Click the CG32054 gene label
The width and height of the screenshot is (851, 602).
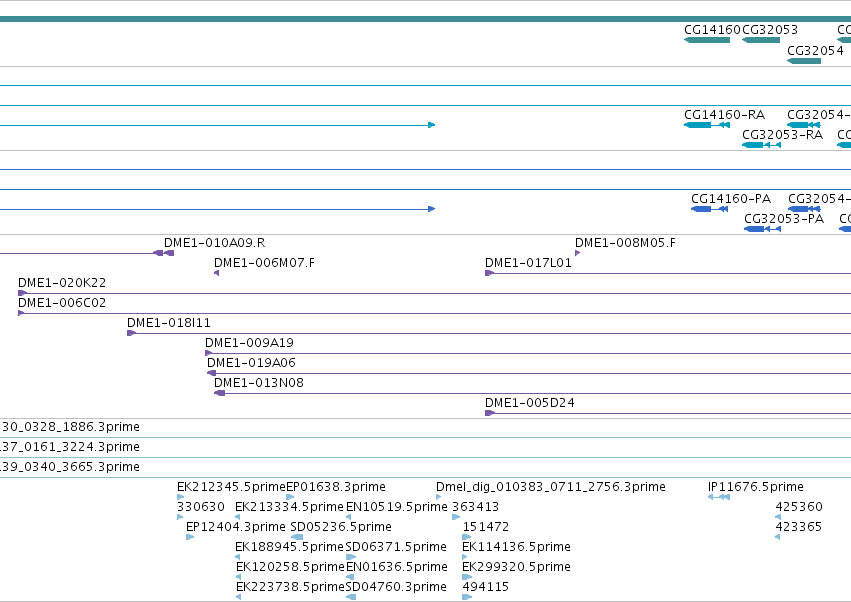pos(815,50)
